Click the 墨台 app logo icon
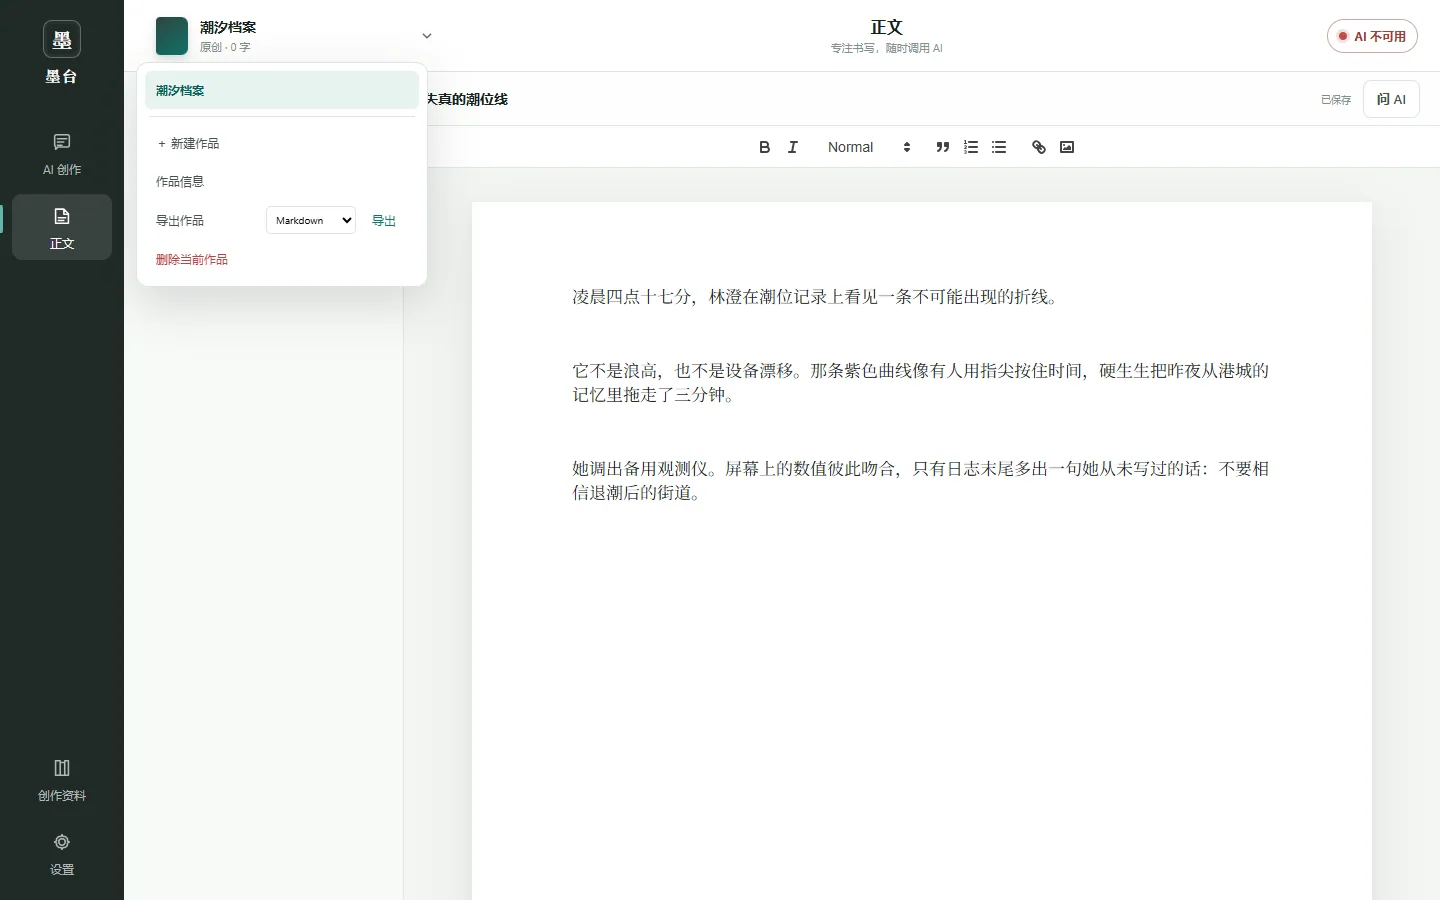The width and height of the screenshot is (1440, 900). coord(62,40)
